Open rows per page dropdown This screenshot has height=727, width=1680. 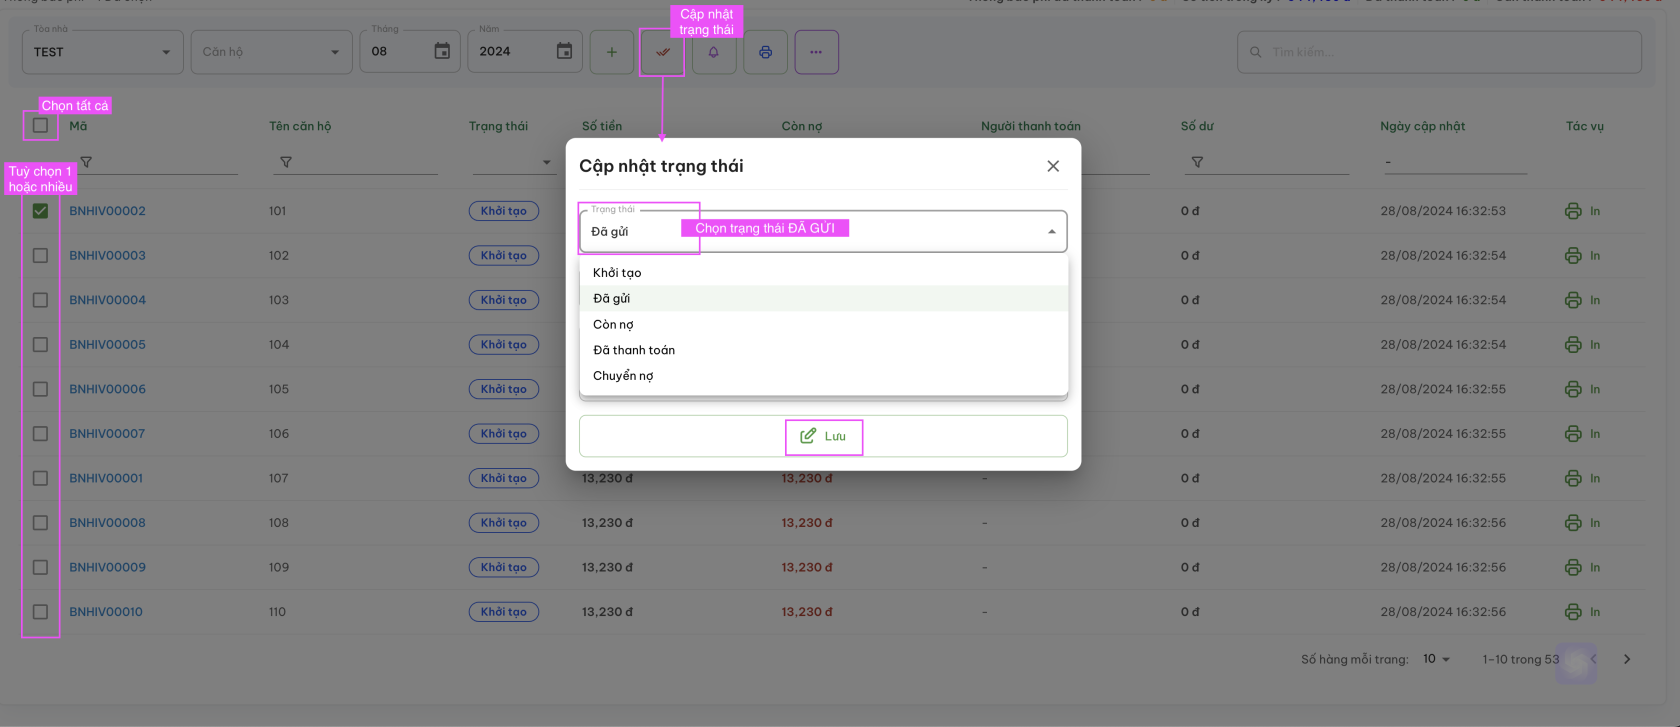tap(1437, 659)
